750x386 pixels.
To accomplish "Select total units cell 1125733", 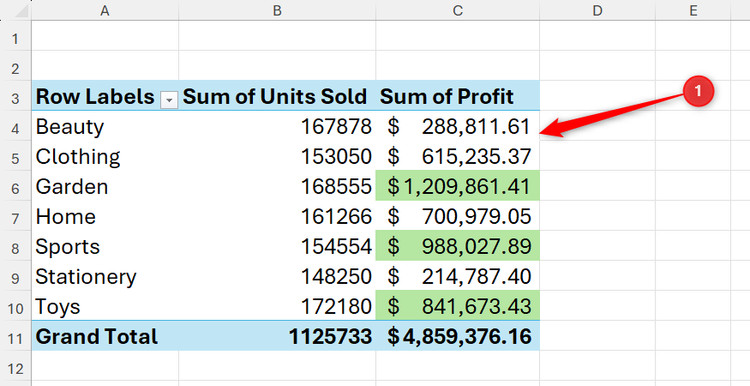I will pyautogui.click(x=277, y=336).
